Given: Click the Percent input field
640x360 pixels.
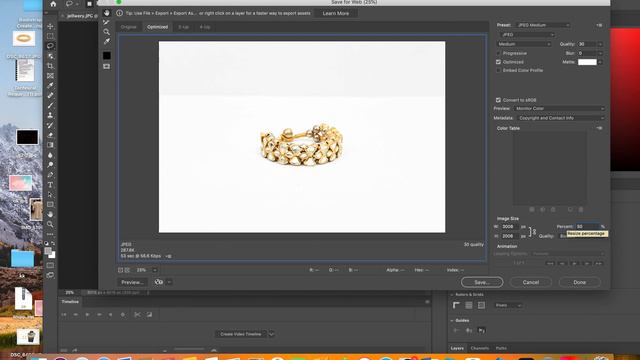Looking at the screenshot, I should pyautogui.click(x=587, y=227).
